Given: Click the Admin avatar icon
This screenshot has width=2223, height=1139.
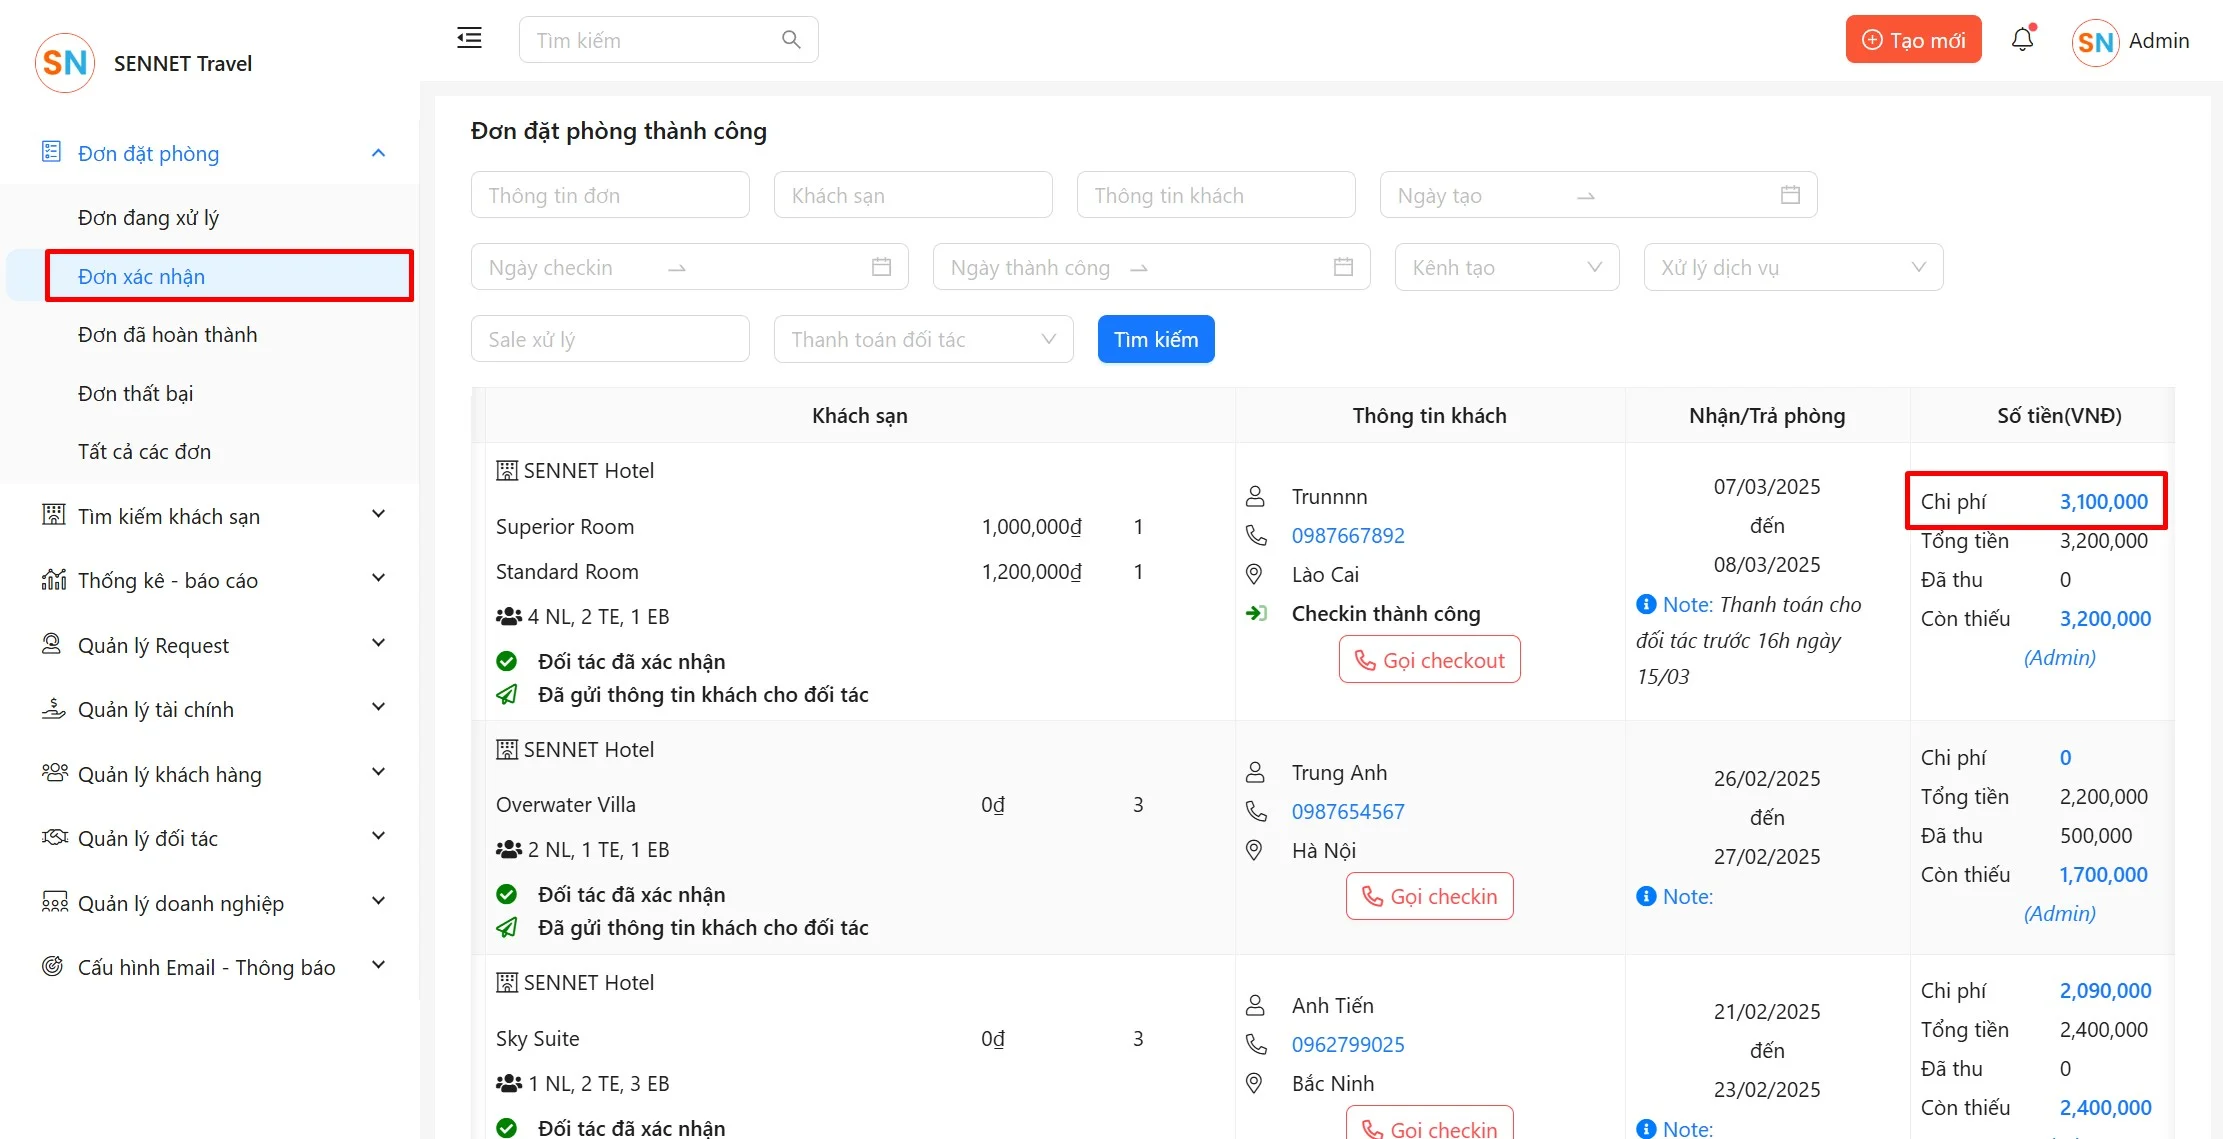Looking at the screenshot, I should pos(2095,42).
